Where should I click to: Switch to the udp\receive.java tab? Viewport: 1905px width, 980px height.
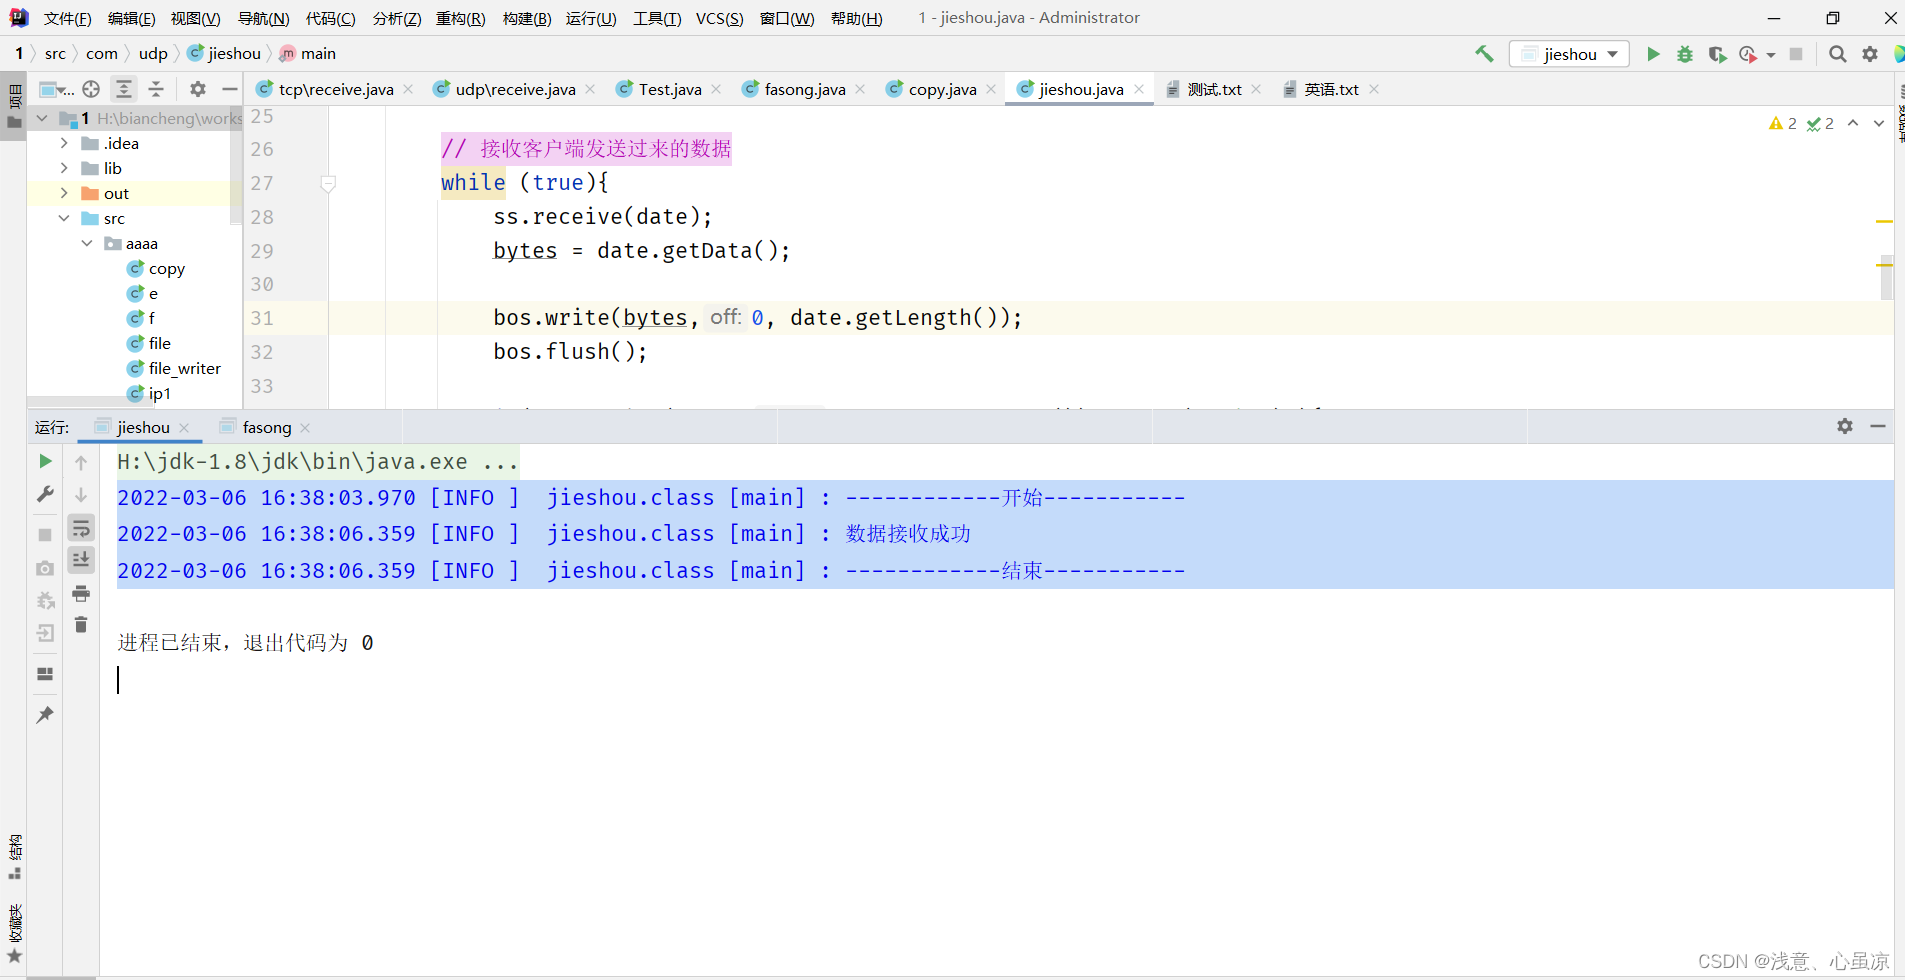coord(515,89)
